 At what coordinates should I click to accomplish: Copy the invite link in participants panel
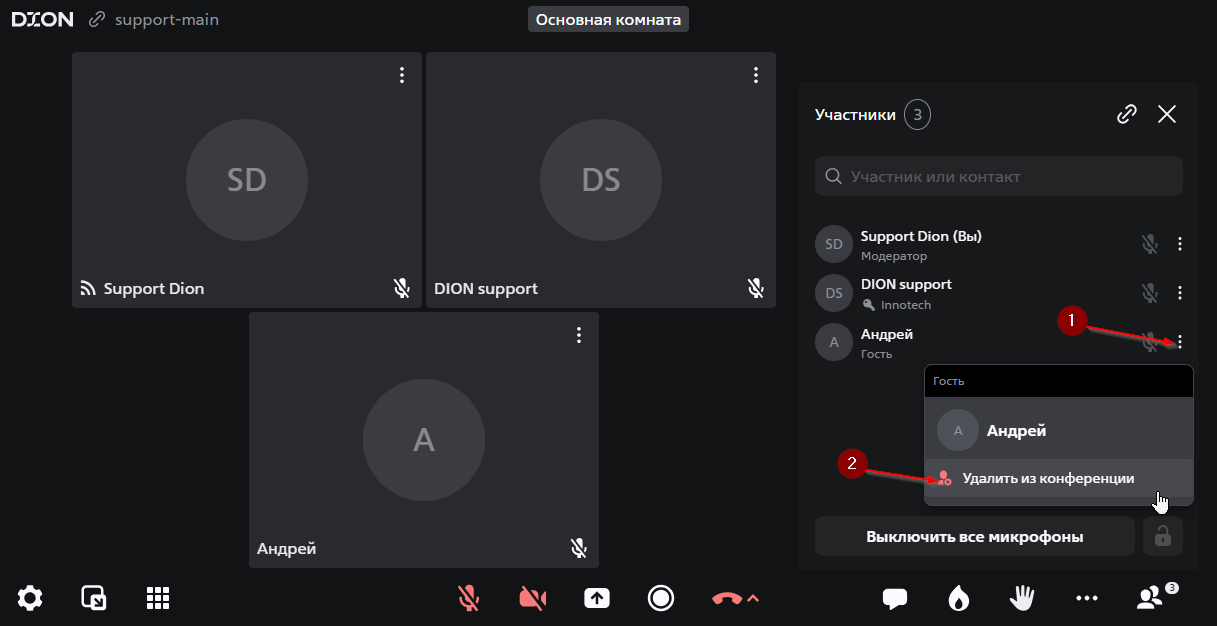[1127, 114]
